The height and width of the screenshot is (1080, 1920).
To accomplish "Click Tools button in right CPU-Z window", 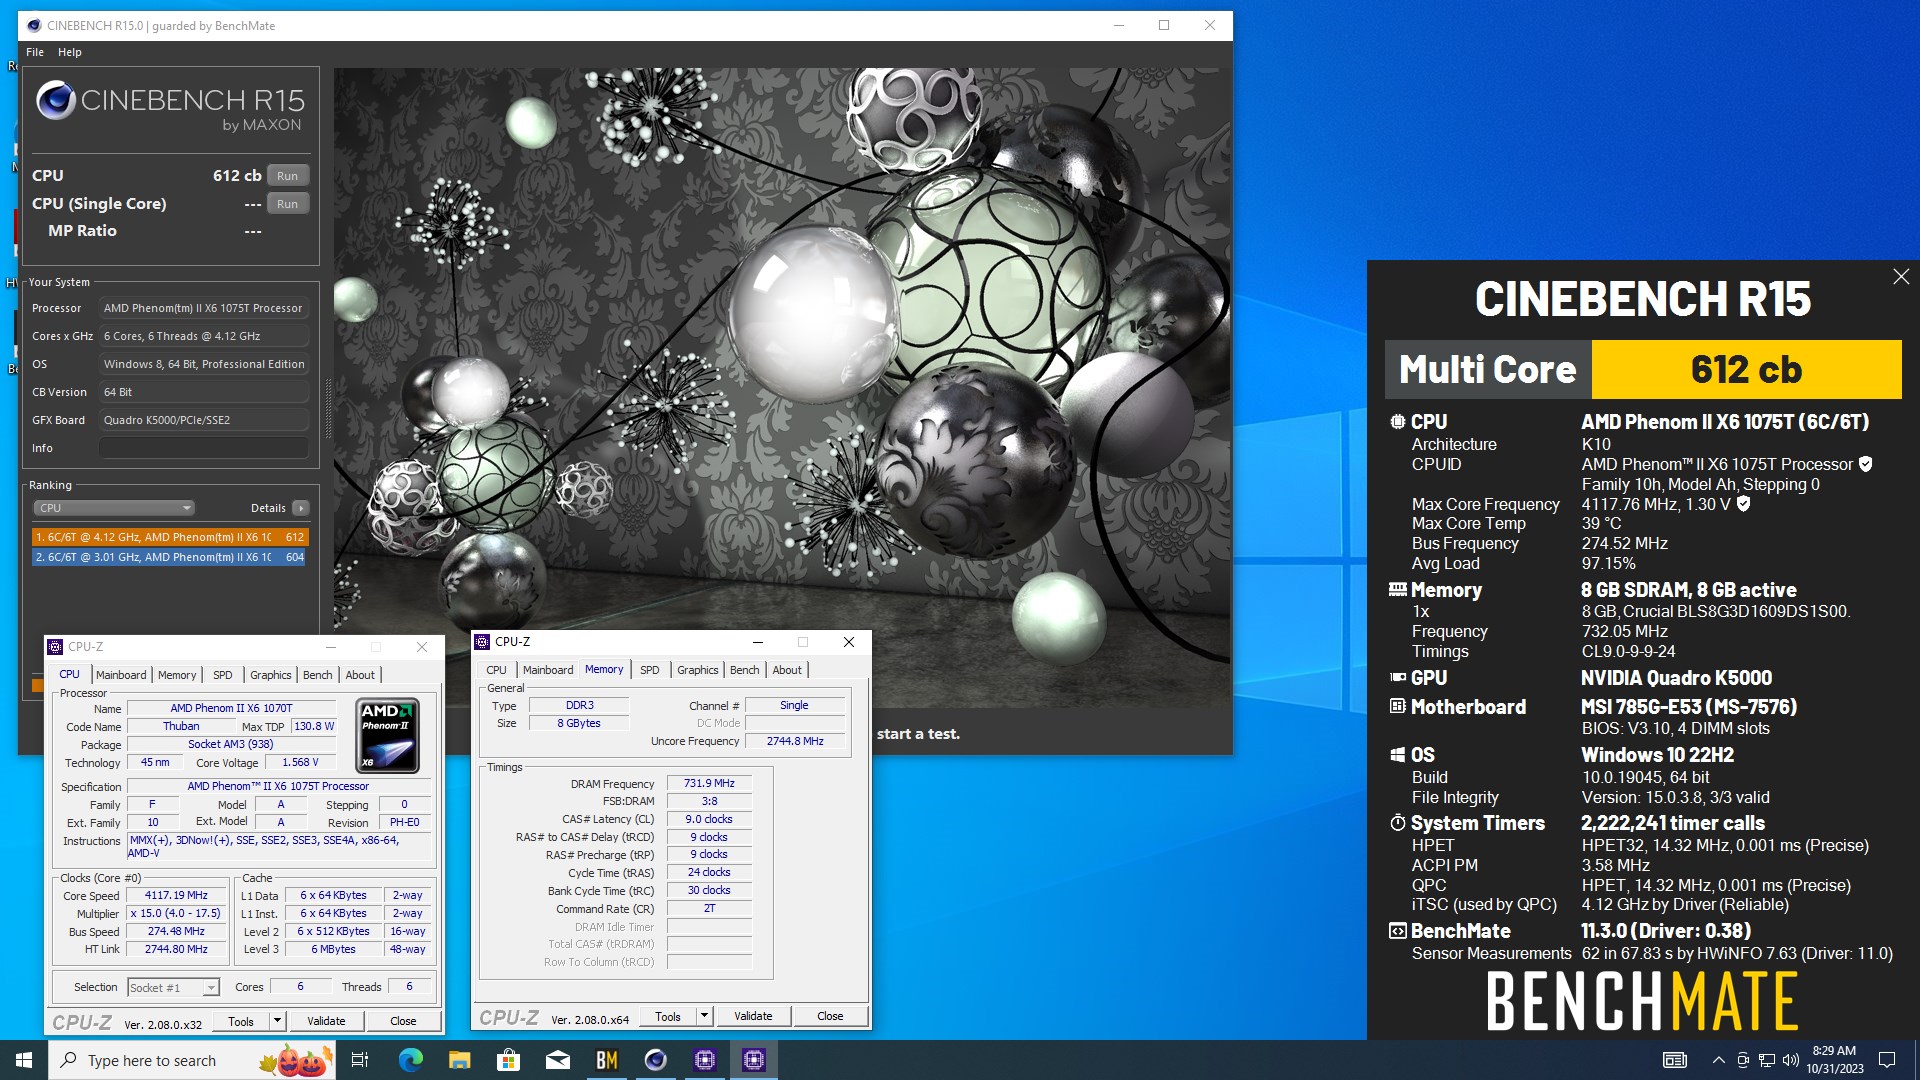I will (668, 1017).
